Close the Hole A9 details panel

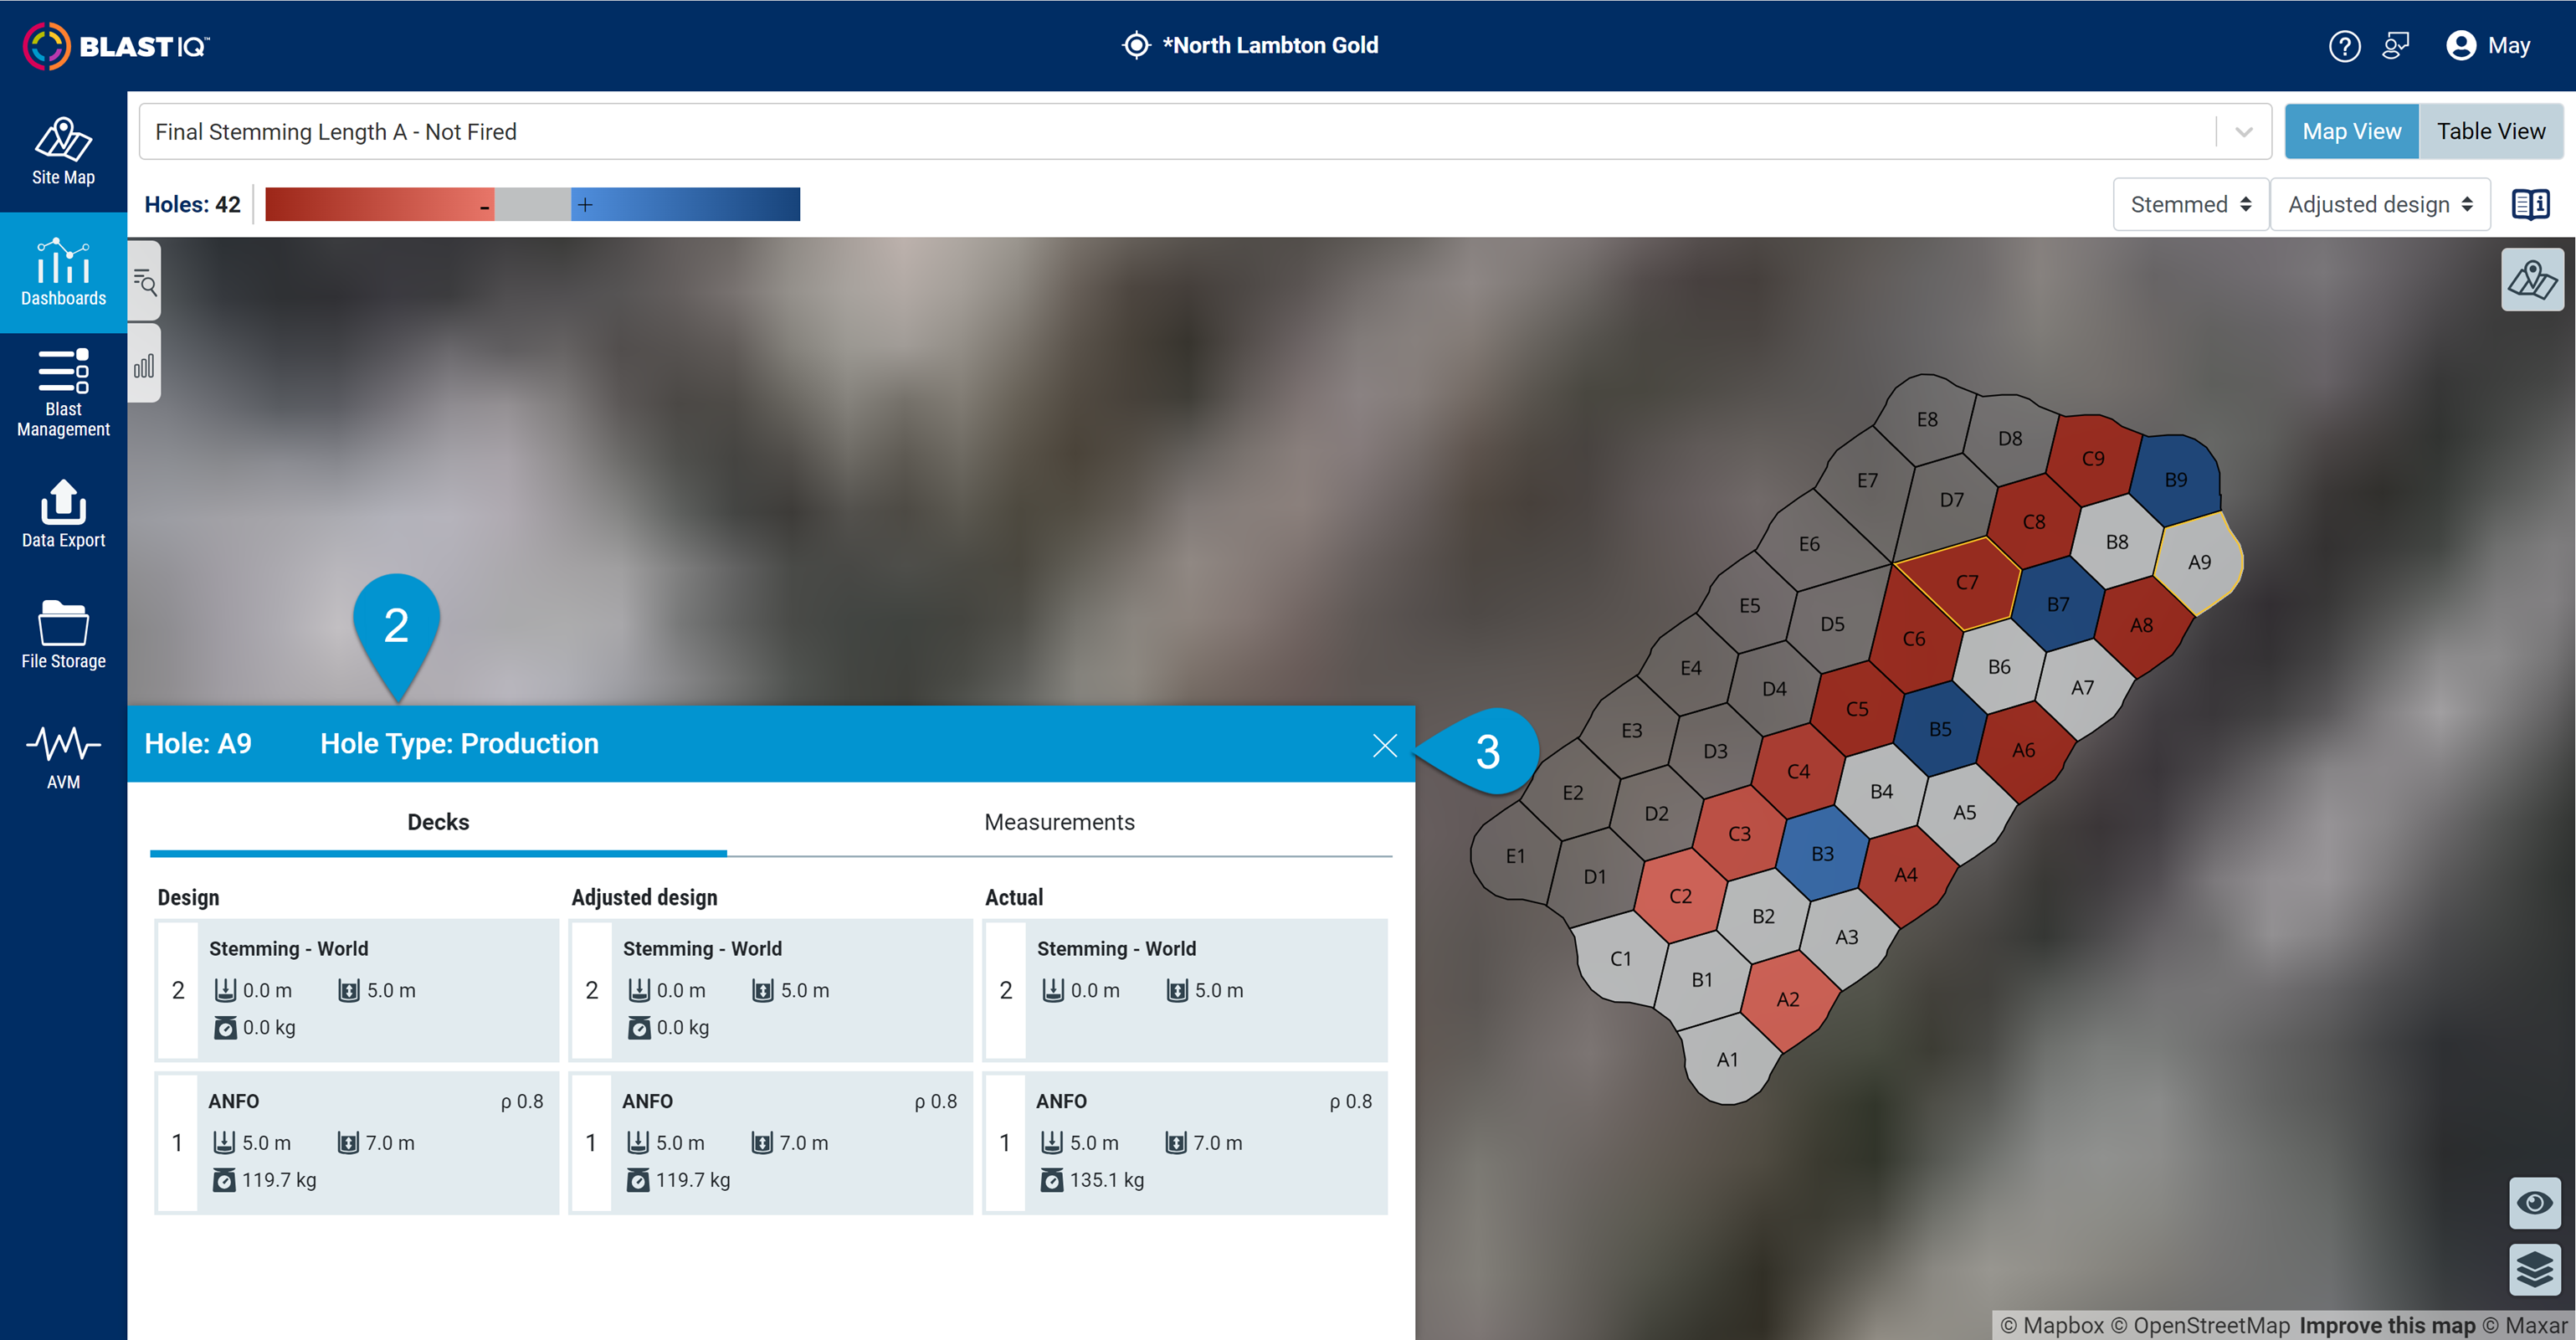point(1384,745)
